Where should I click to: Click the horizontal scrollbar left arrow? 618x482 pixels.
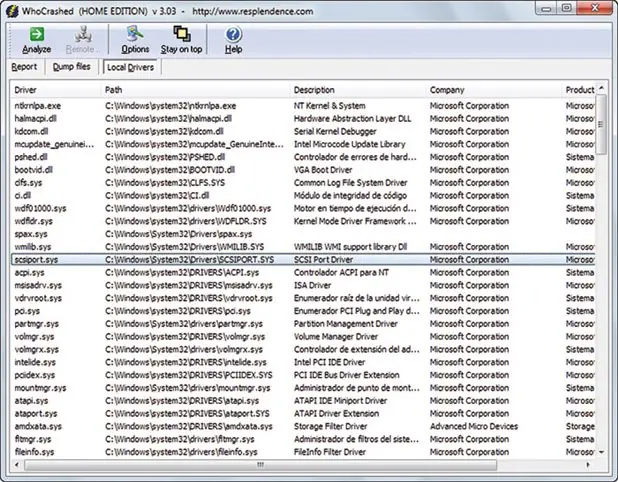17,465
